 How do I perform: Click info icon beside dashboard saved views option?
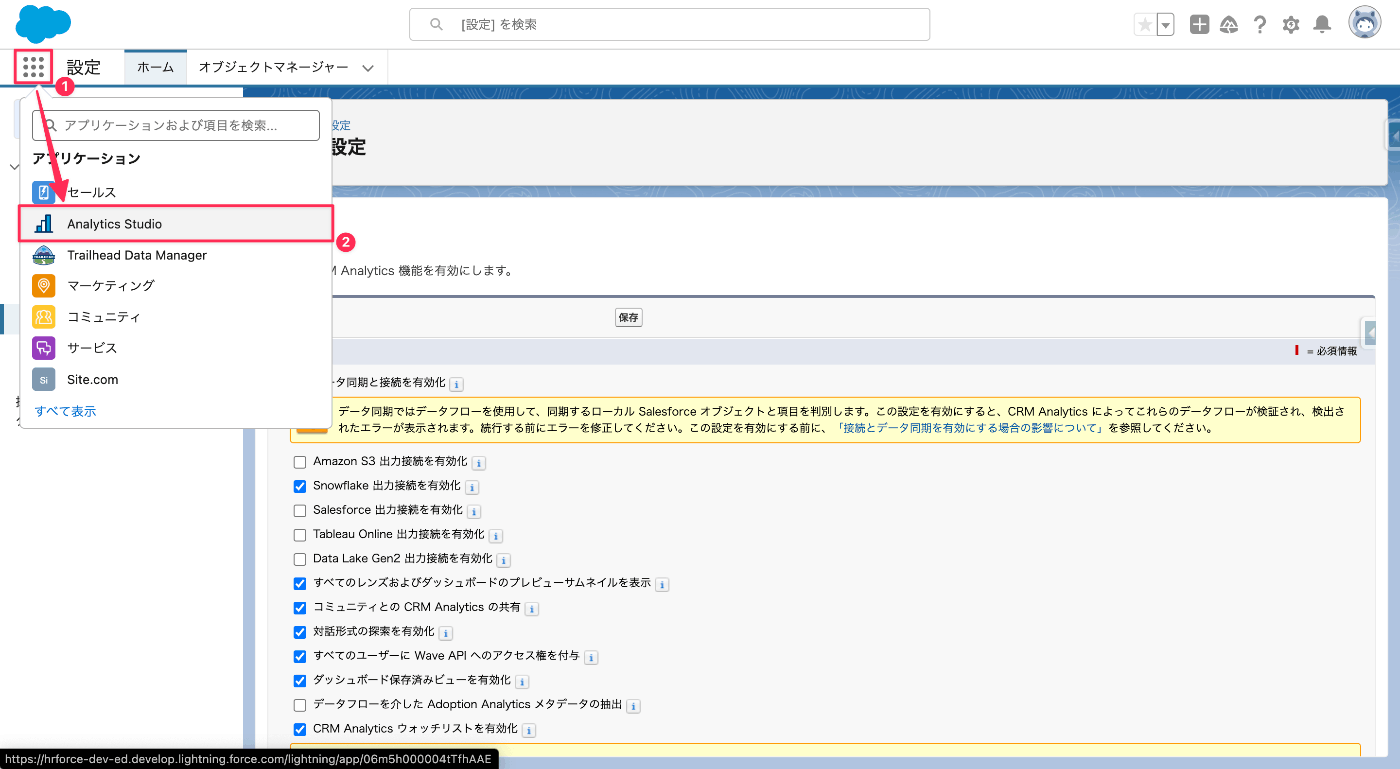[x=522, y=682]
